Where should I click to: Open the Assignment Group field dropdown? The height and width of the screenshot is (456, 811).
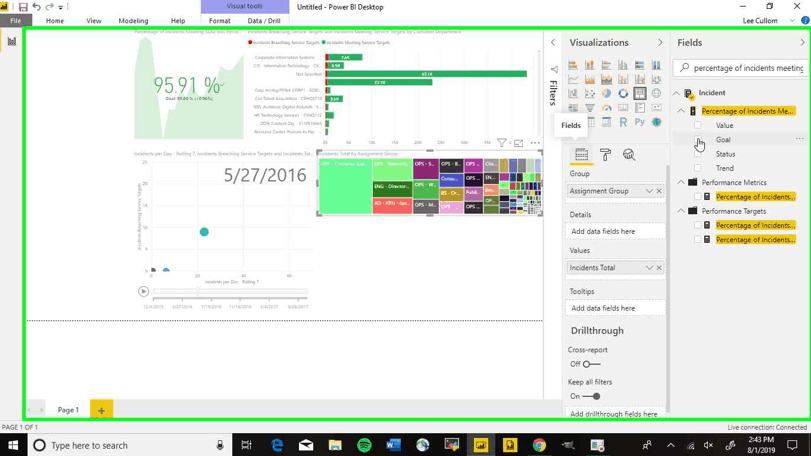[649, 191]
